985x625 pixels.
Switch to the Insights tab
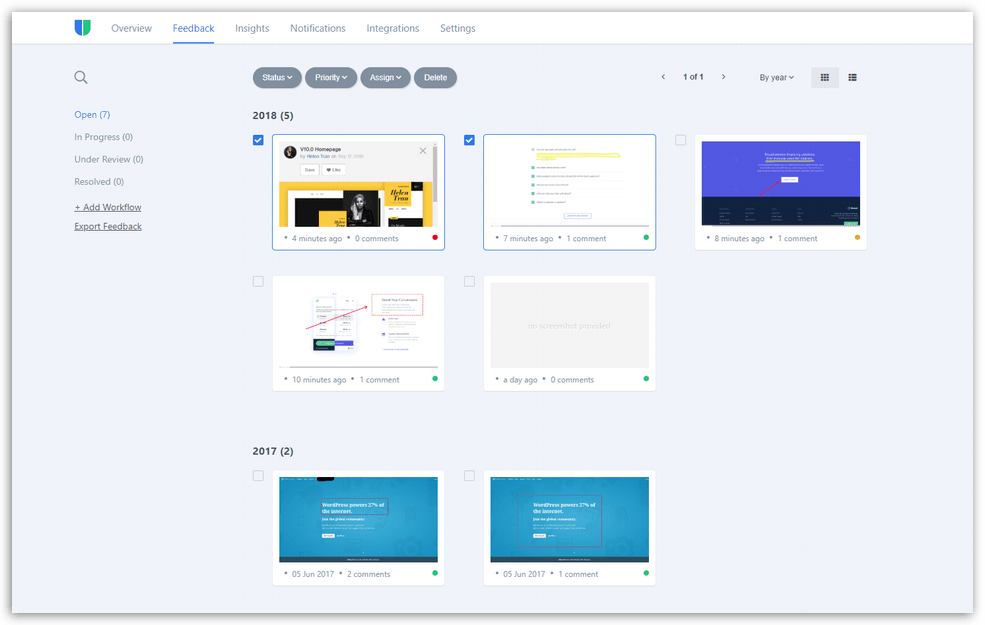pyautogui.click(x=251, y=28)
